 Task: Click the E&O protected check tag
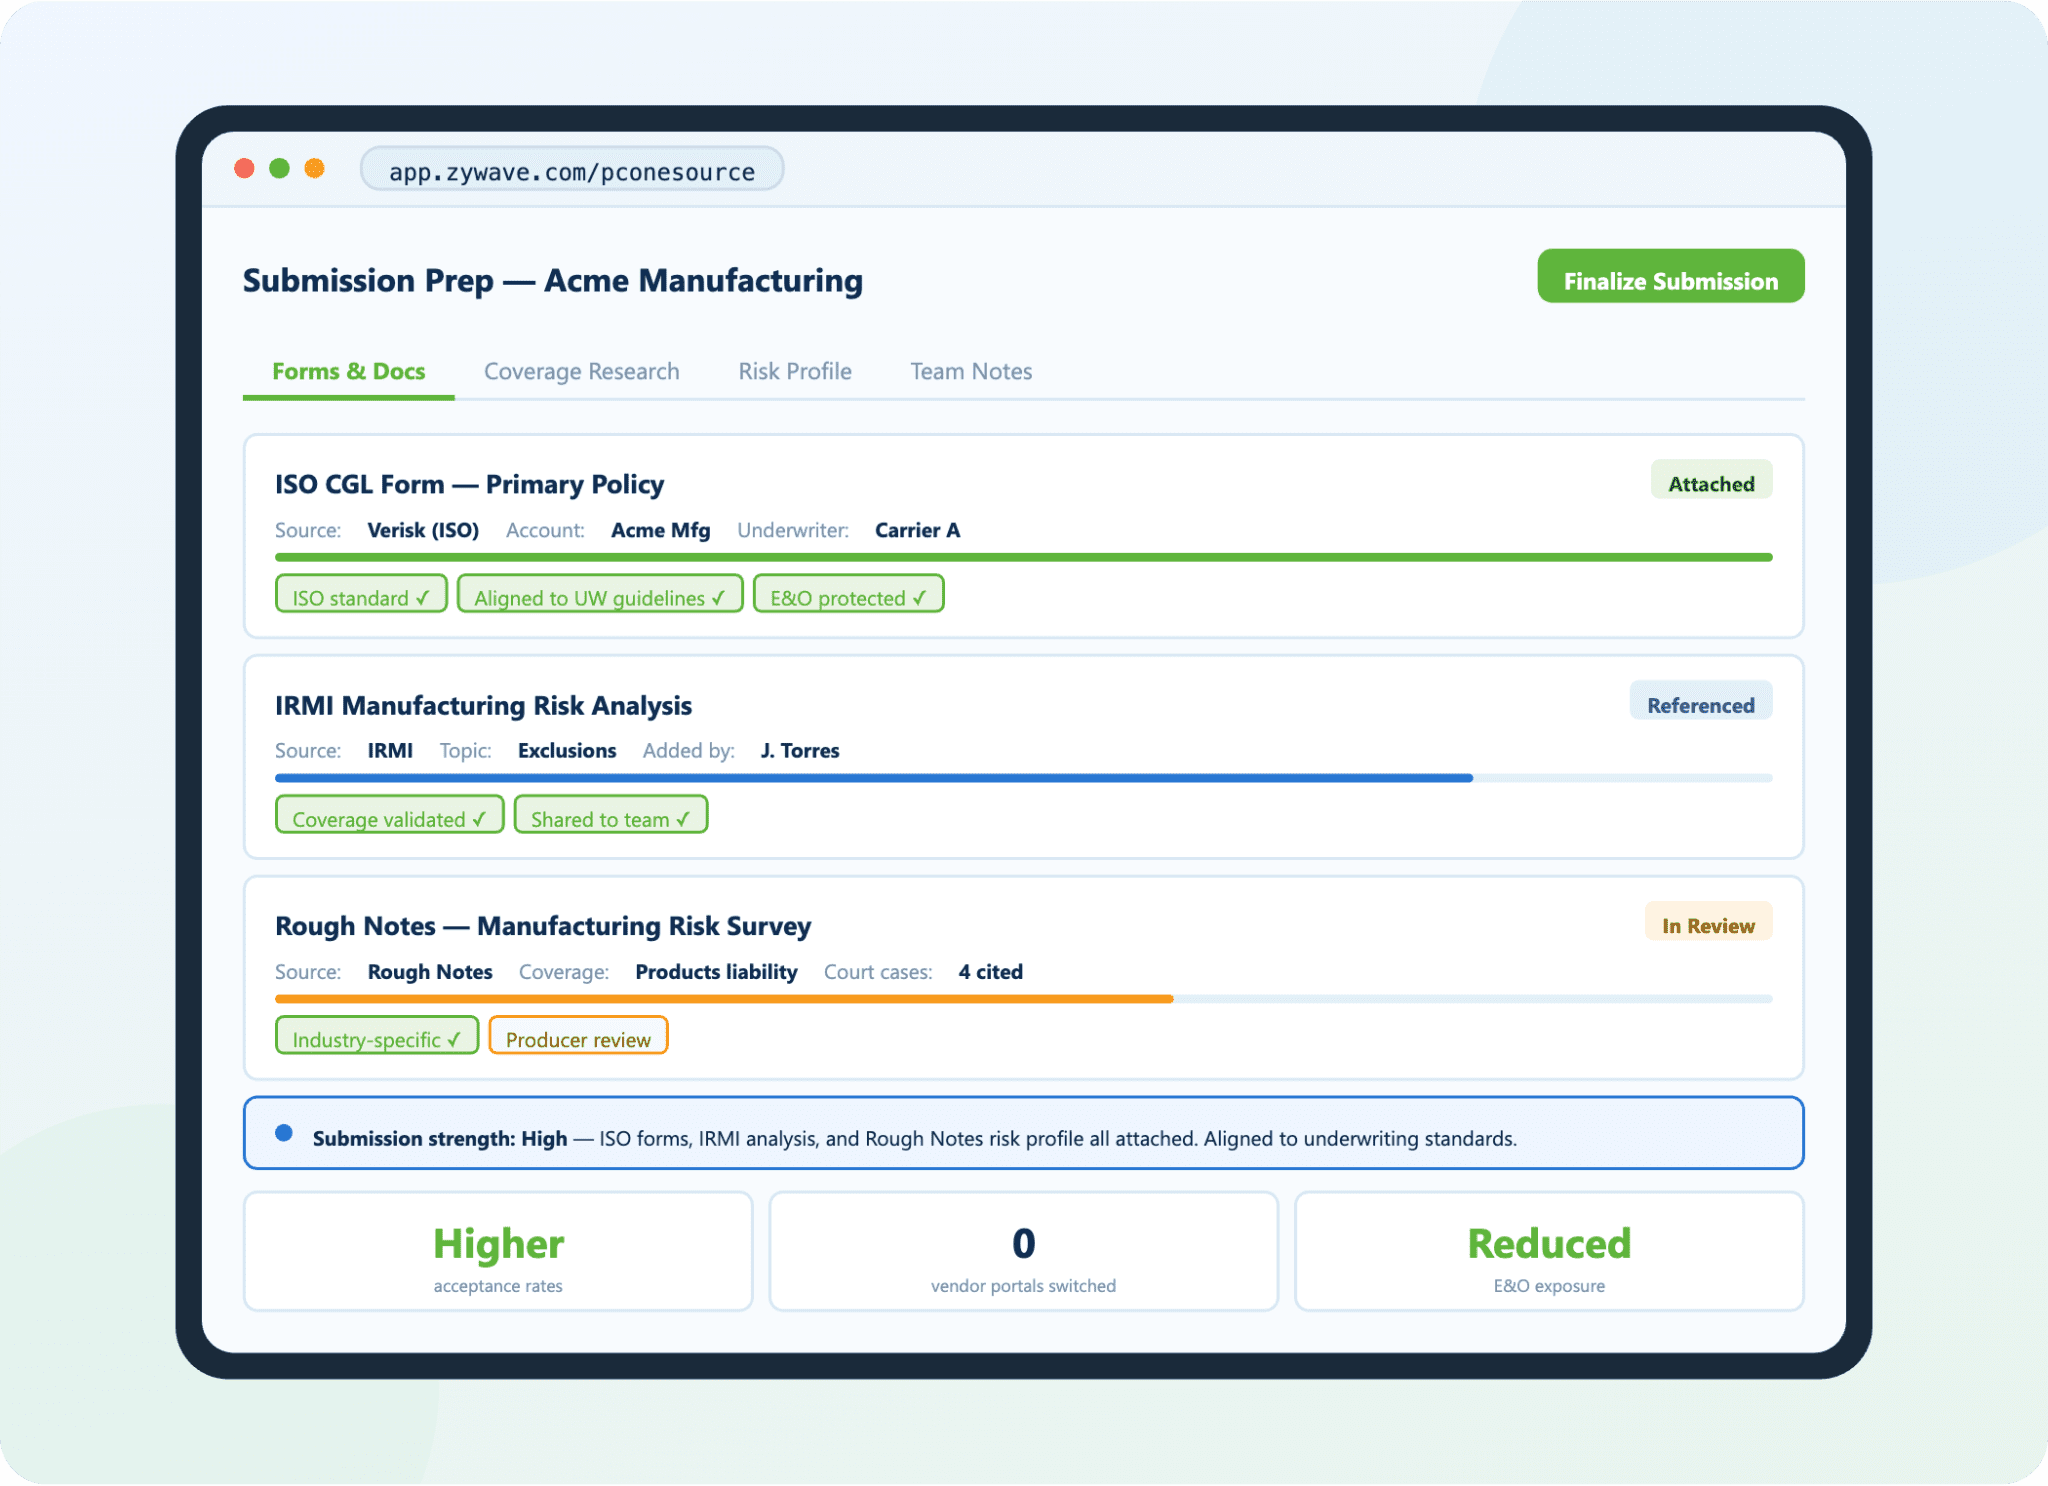(848, 595)
